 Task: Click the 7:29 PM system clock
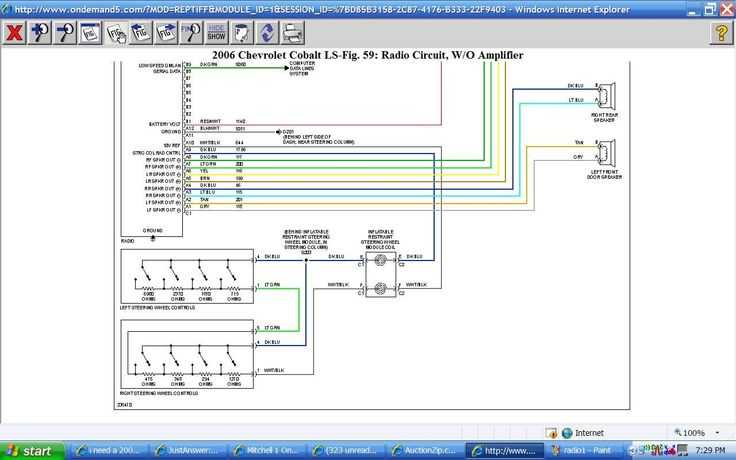point(710,451)
